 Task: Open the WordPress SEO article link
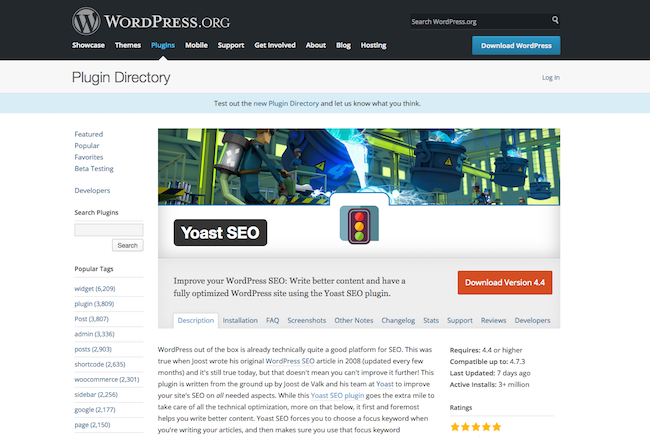pos(290,361)
